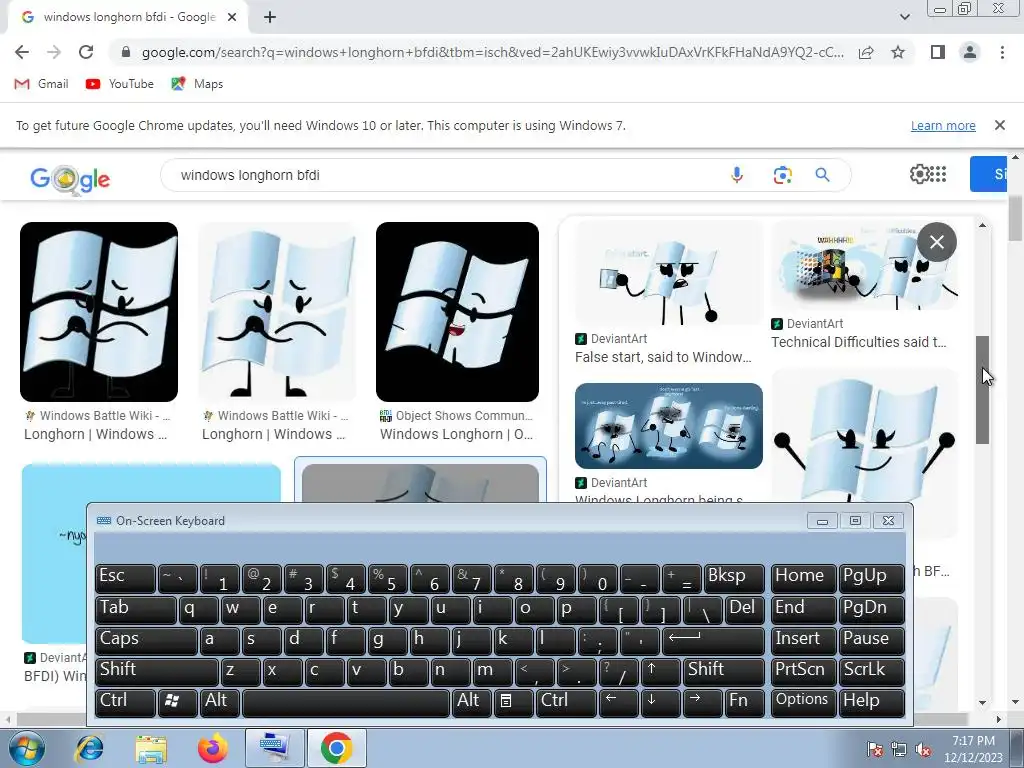The image size is (1024, 768).
Task: Click the On-Screen Keyboard taskbar item
Action: click(273, 748)
